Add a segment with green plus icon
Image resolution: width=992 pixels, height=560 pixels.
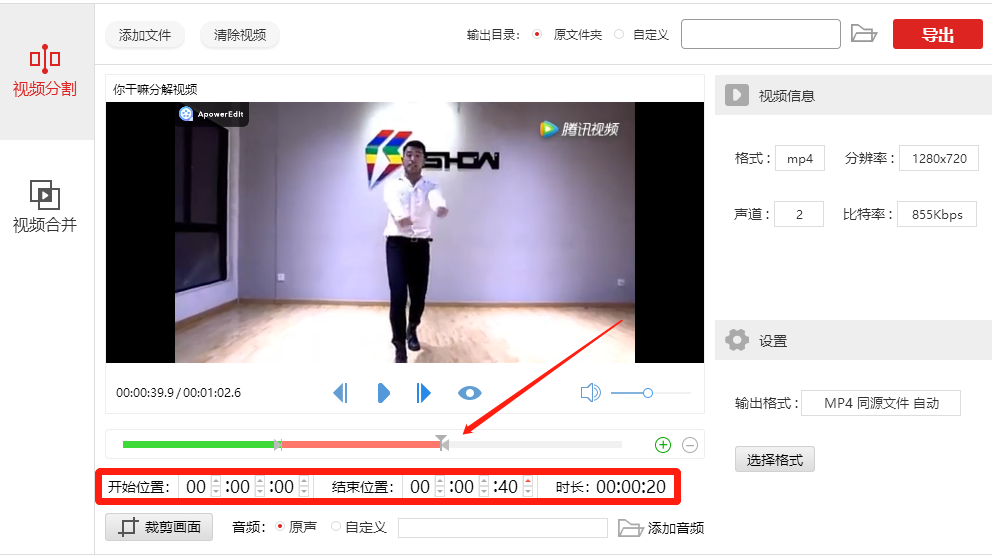663,445
